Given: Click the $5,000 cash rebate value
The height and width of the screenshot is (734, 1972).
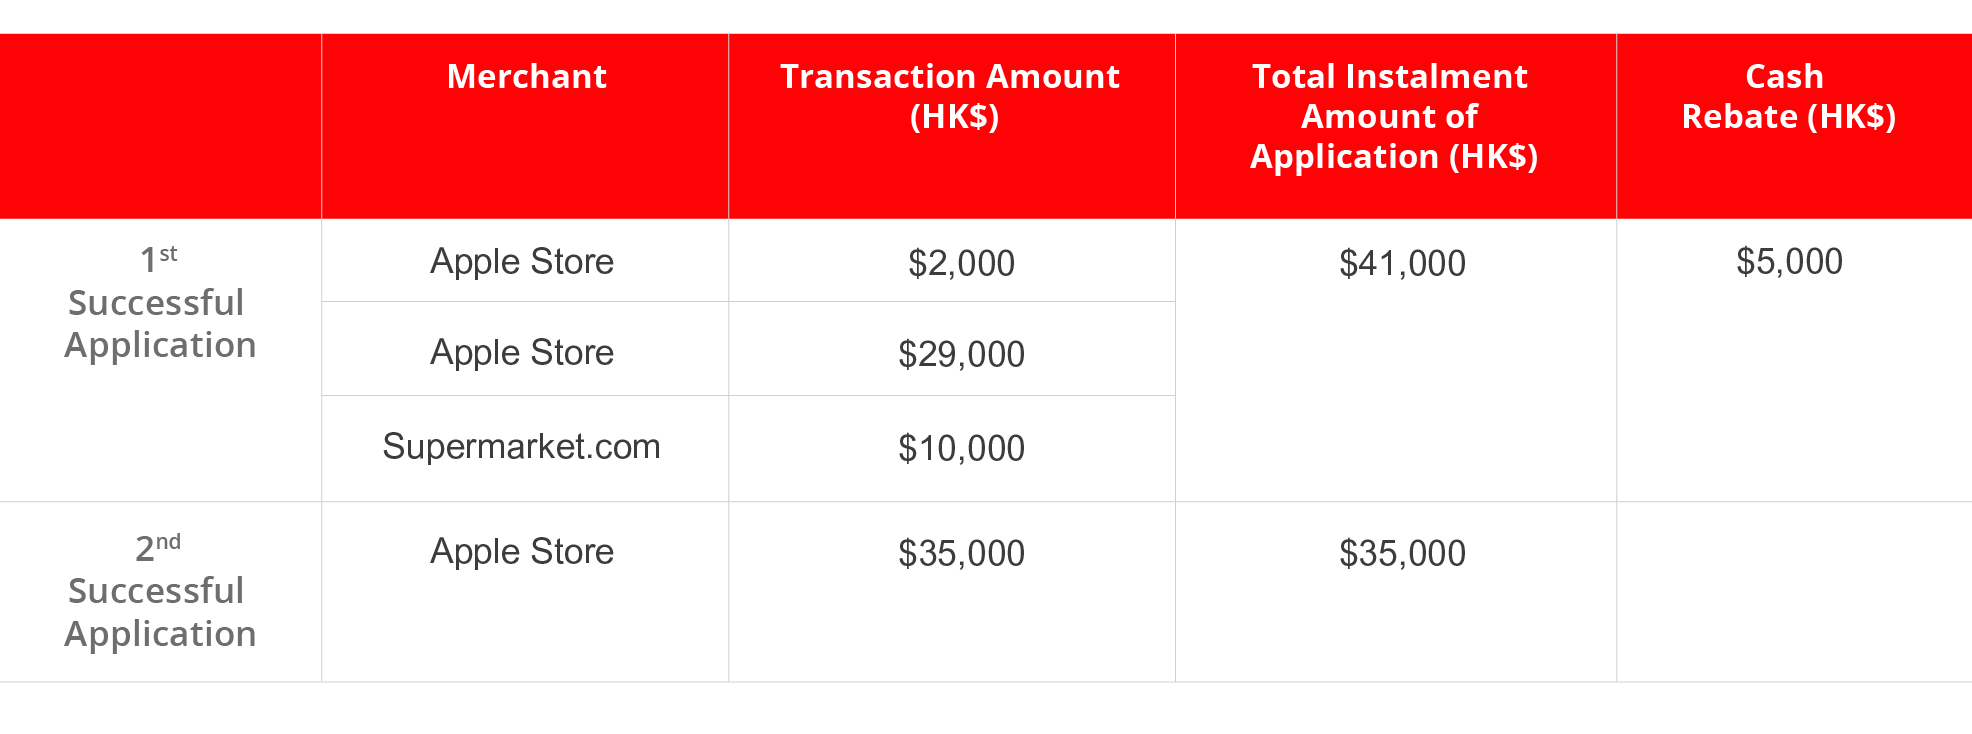Looking at the screenshot, I should [x=1789, y=262].
